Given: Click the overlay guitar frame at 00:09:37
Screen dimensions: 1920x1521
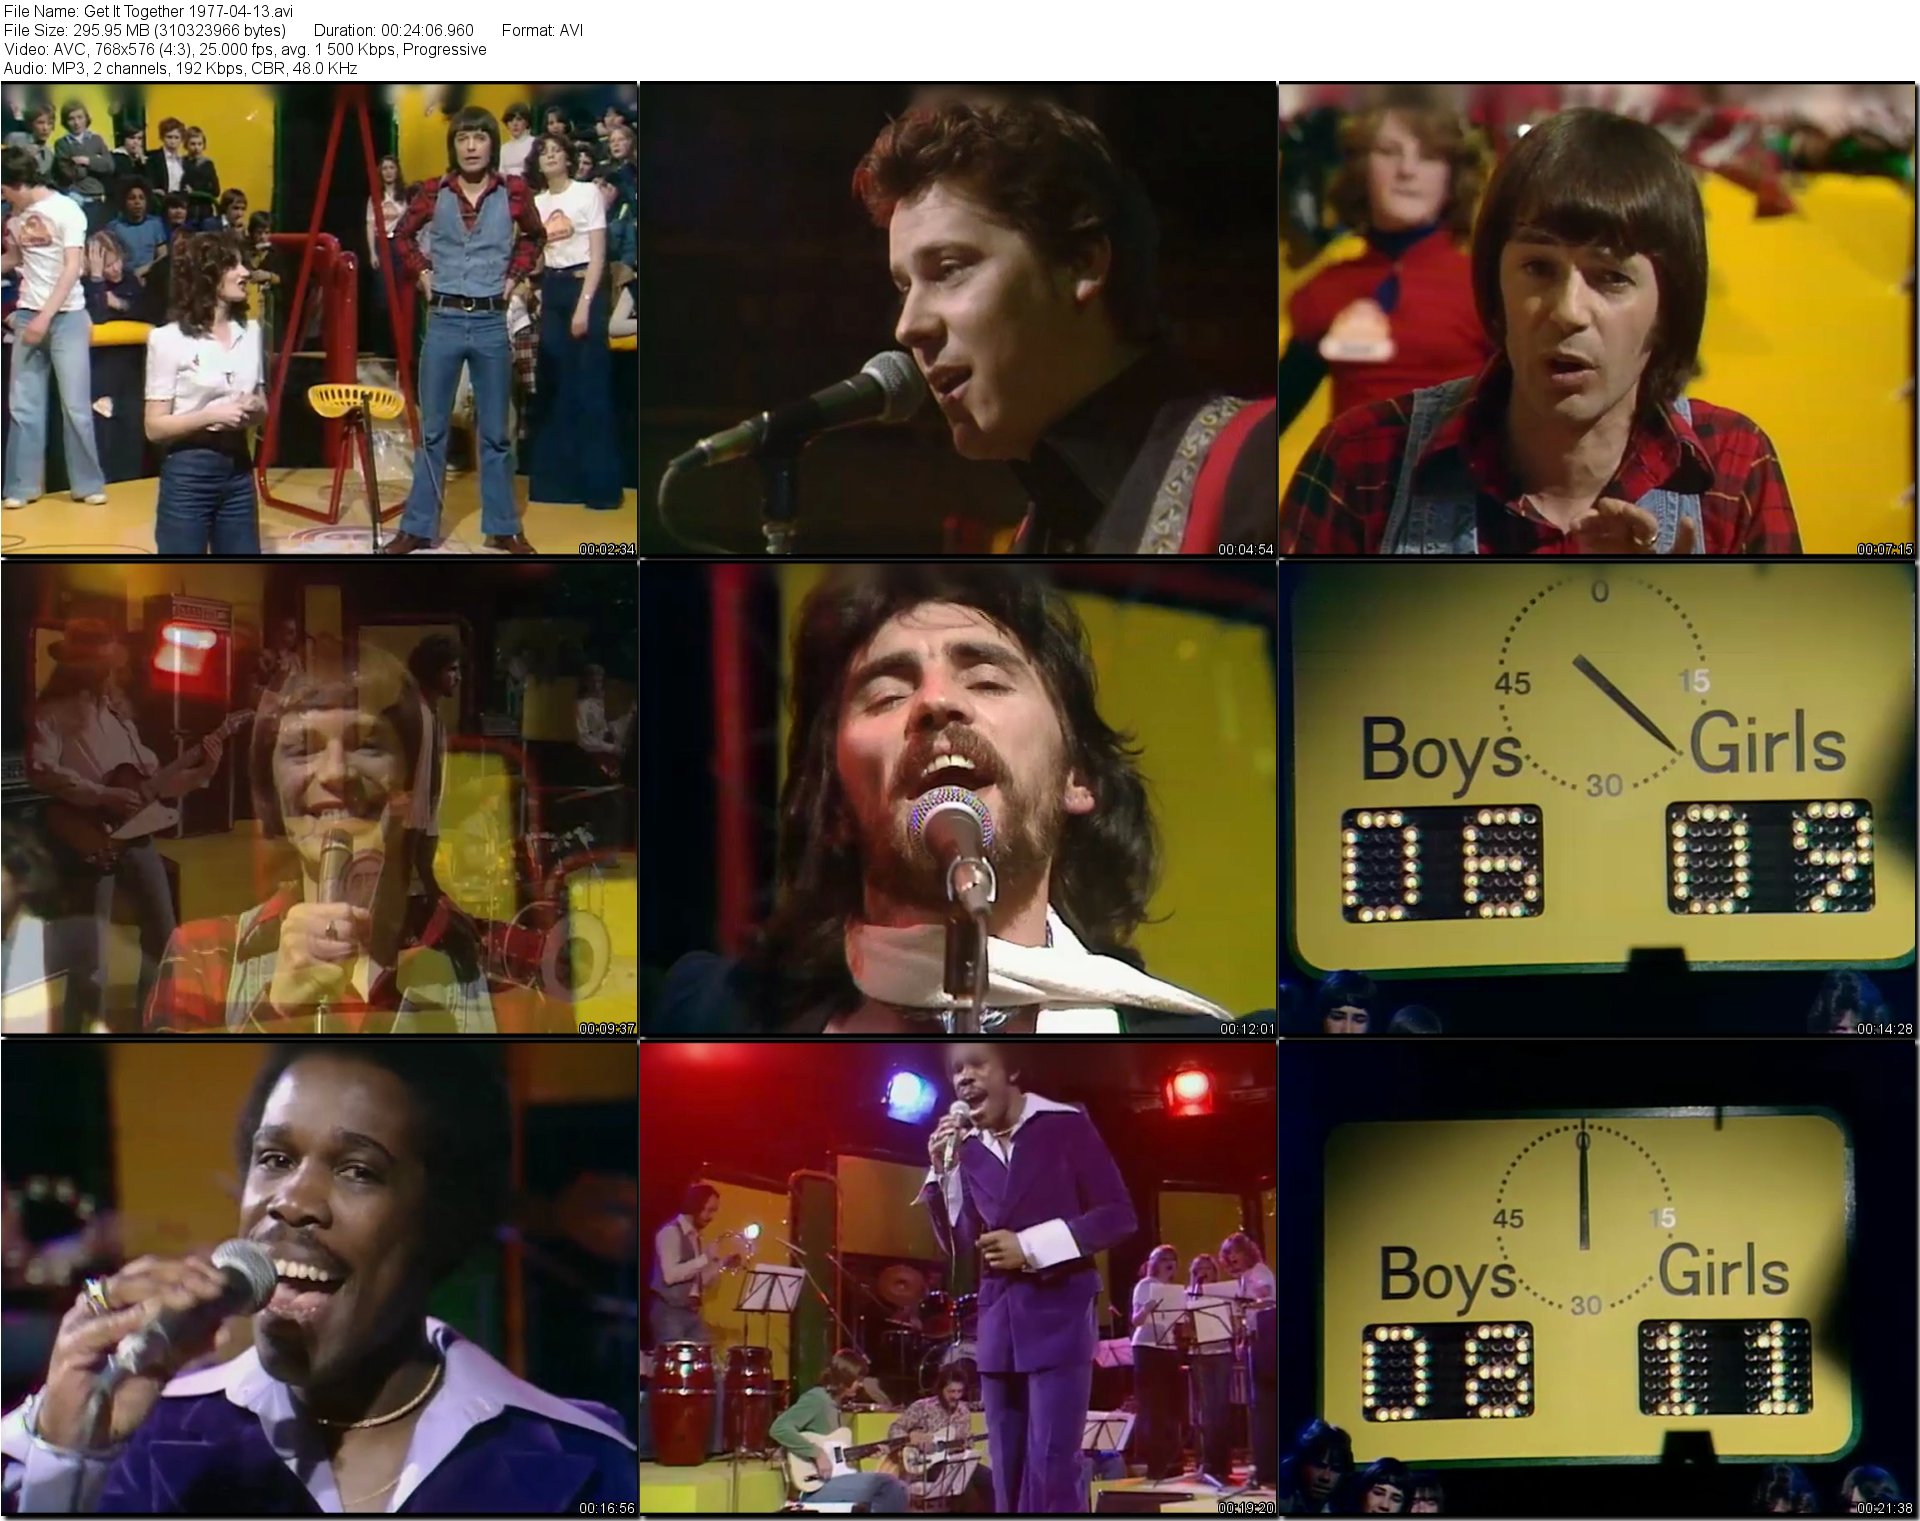Looking at the screenshot, I should [x=318, y=797].
